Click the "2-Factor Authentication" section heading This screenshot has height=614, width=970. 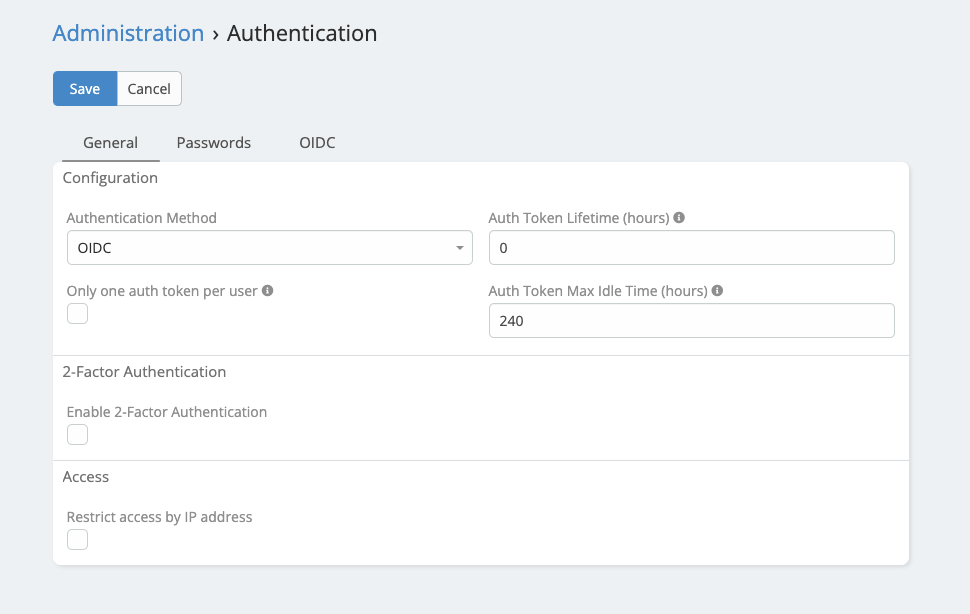point(144,372)
